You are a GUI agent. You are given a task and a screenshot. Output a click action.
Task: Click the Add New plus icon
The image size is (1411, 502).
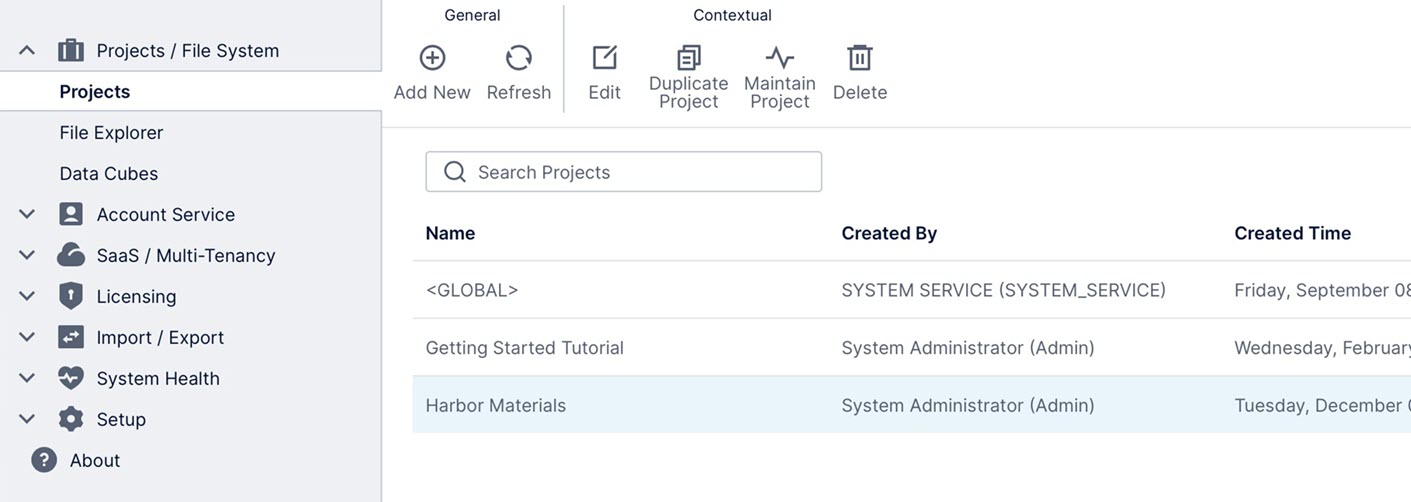pos(432,58)
